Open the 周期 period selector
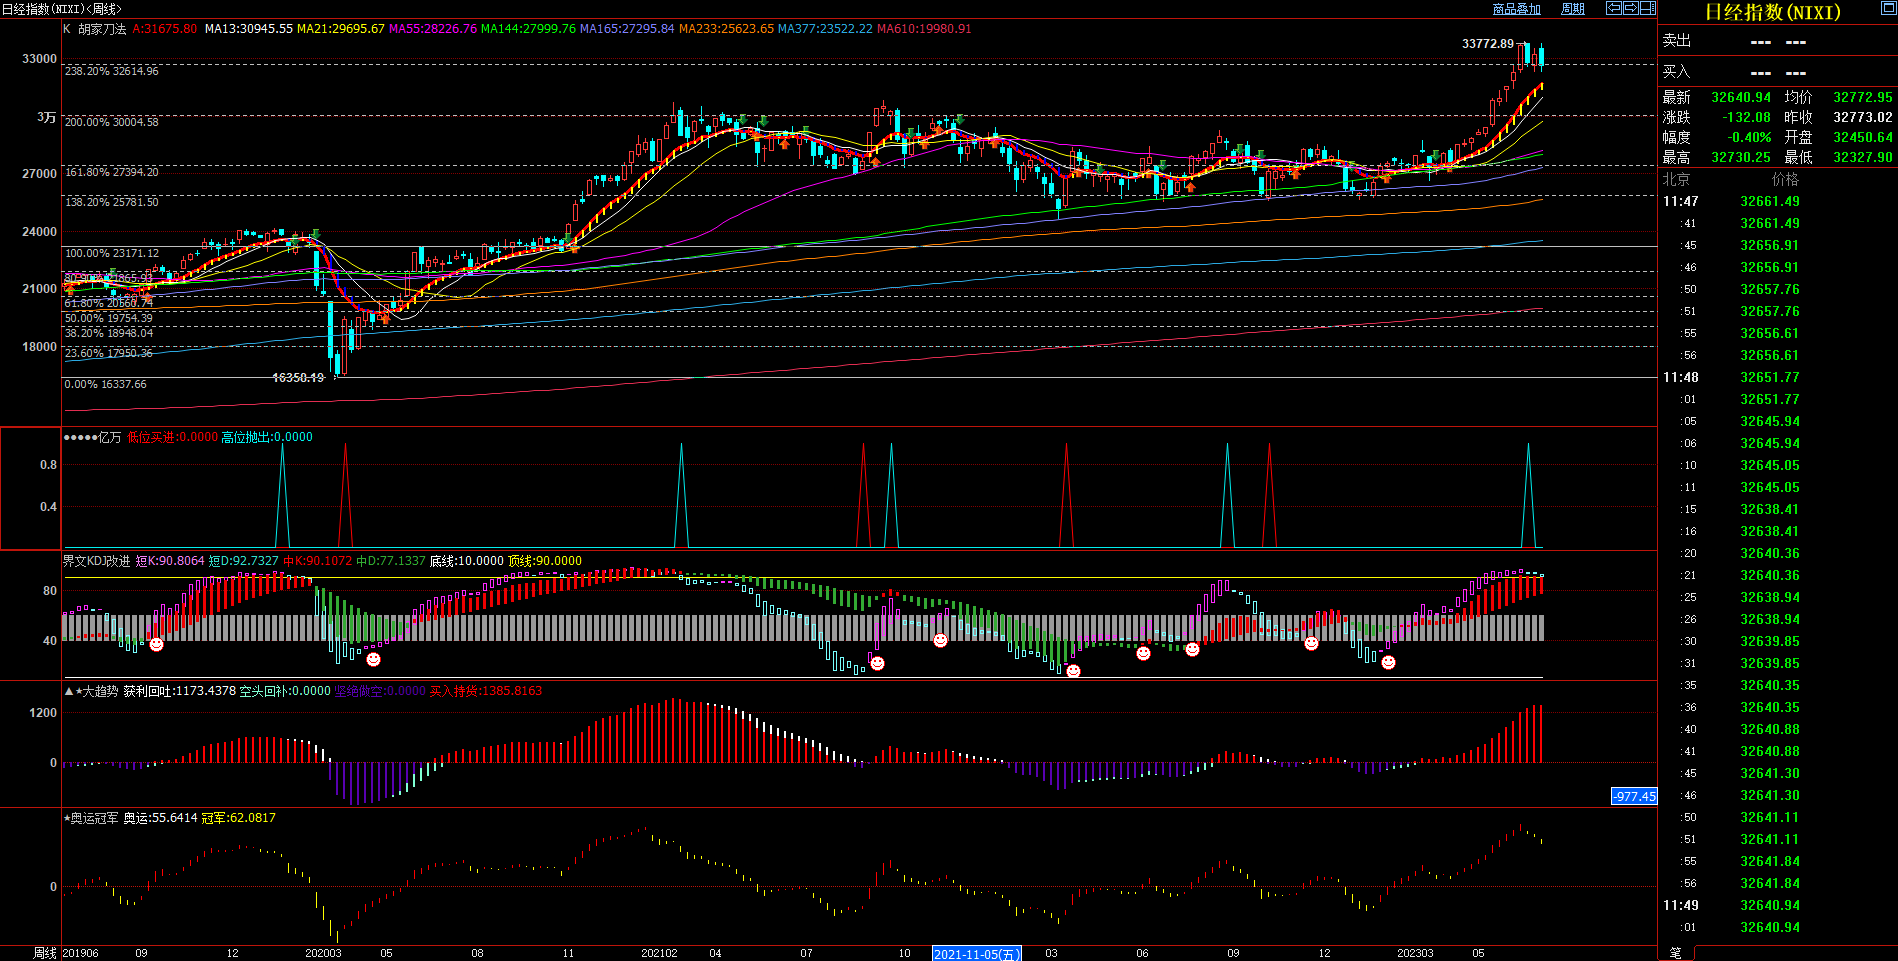Screen dimensions: 1898x961 click(1573, 9)
